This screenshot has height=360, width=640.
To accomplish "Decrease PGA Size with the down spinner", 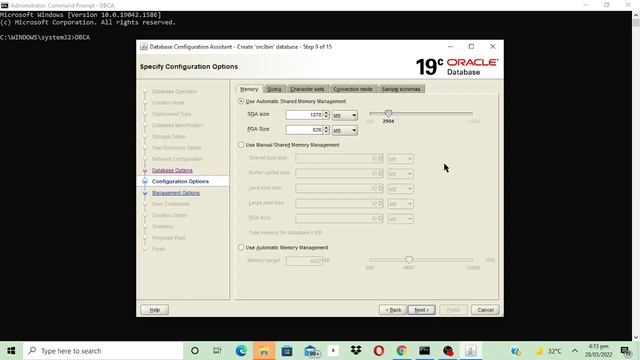I will coord(326,133).
